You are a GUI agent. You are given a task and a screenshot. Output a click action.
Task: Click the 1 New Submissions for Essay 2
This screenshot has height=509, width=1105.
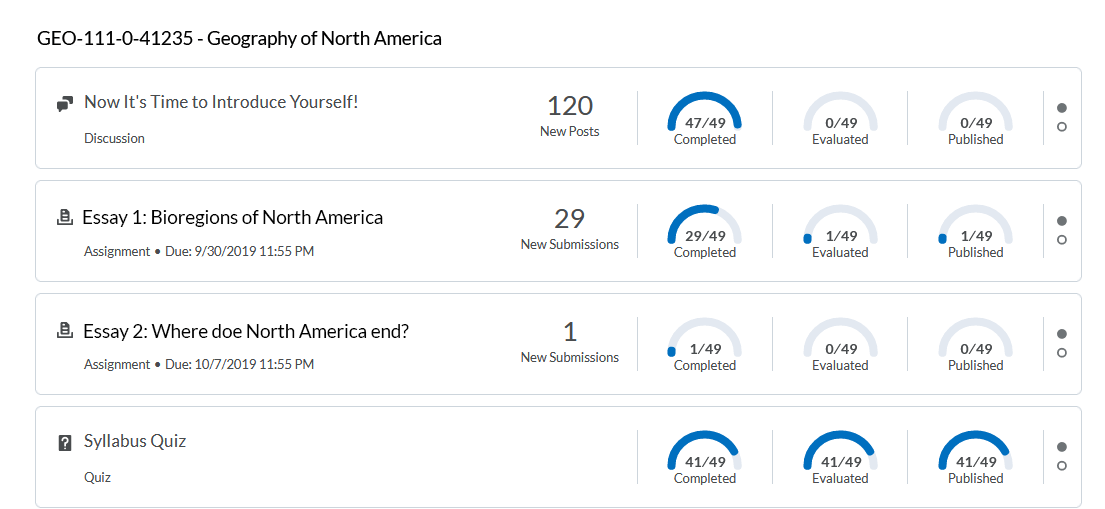coord(570,341)
